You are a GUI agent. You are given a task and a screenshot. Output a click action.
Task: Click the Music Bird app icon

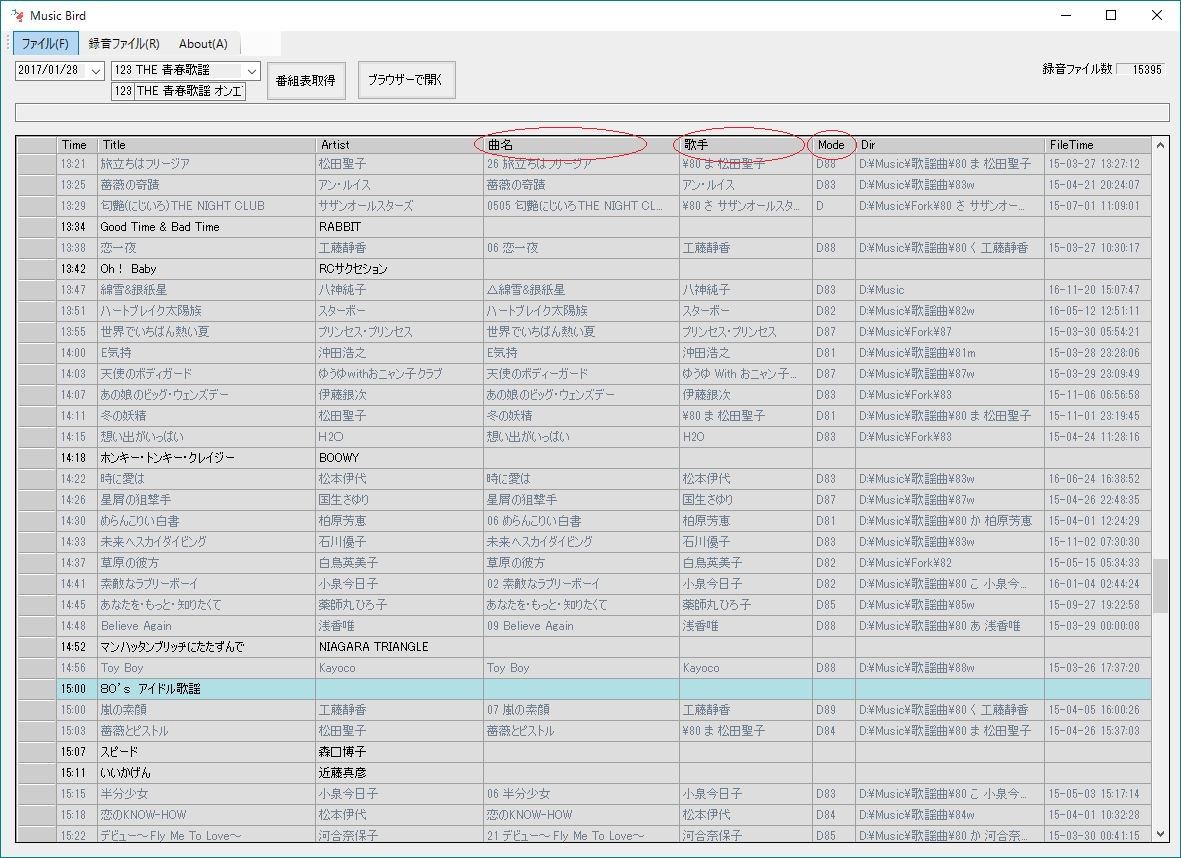pyautogui.click(x=17, y=15)
